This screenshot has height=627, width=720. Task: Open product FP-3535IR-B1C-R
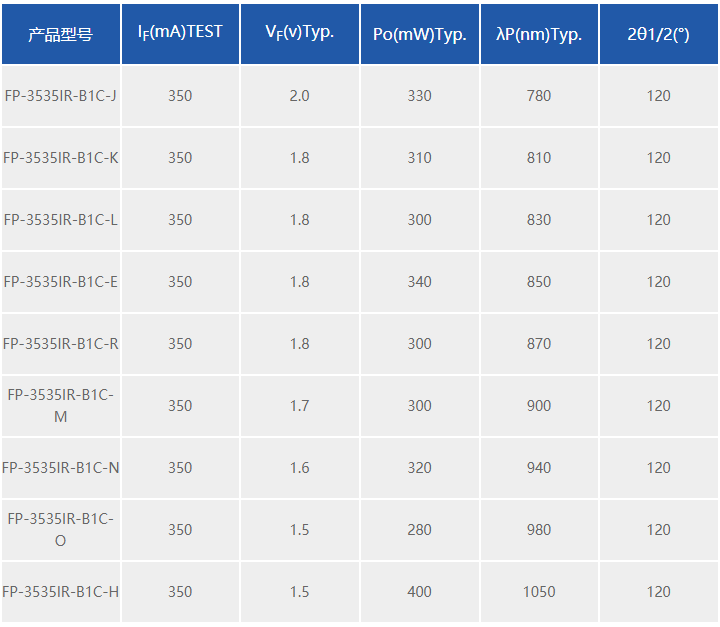pyautogui.click(x=61, y=344)
